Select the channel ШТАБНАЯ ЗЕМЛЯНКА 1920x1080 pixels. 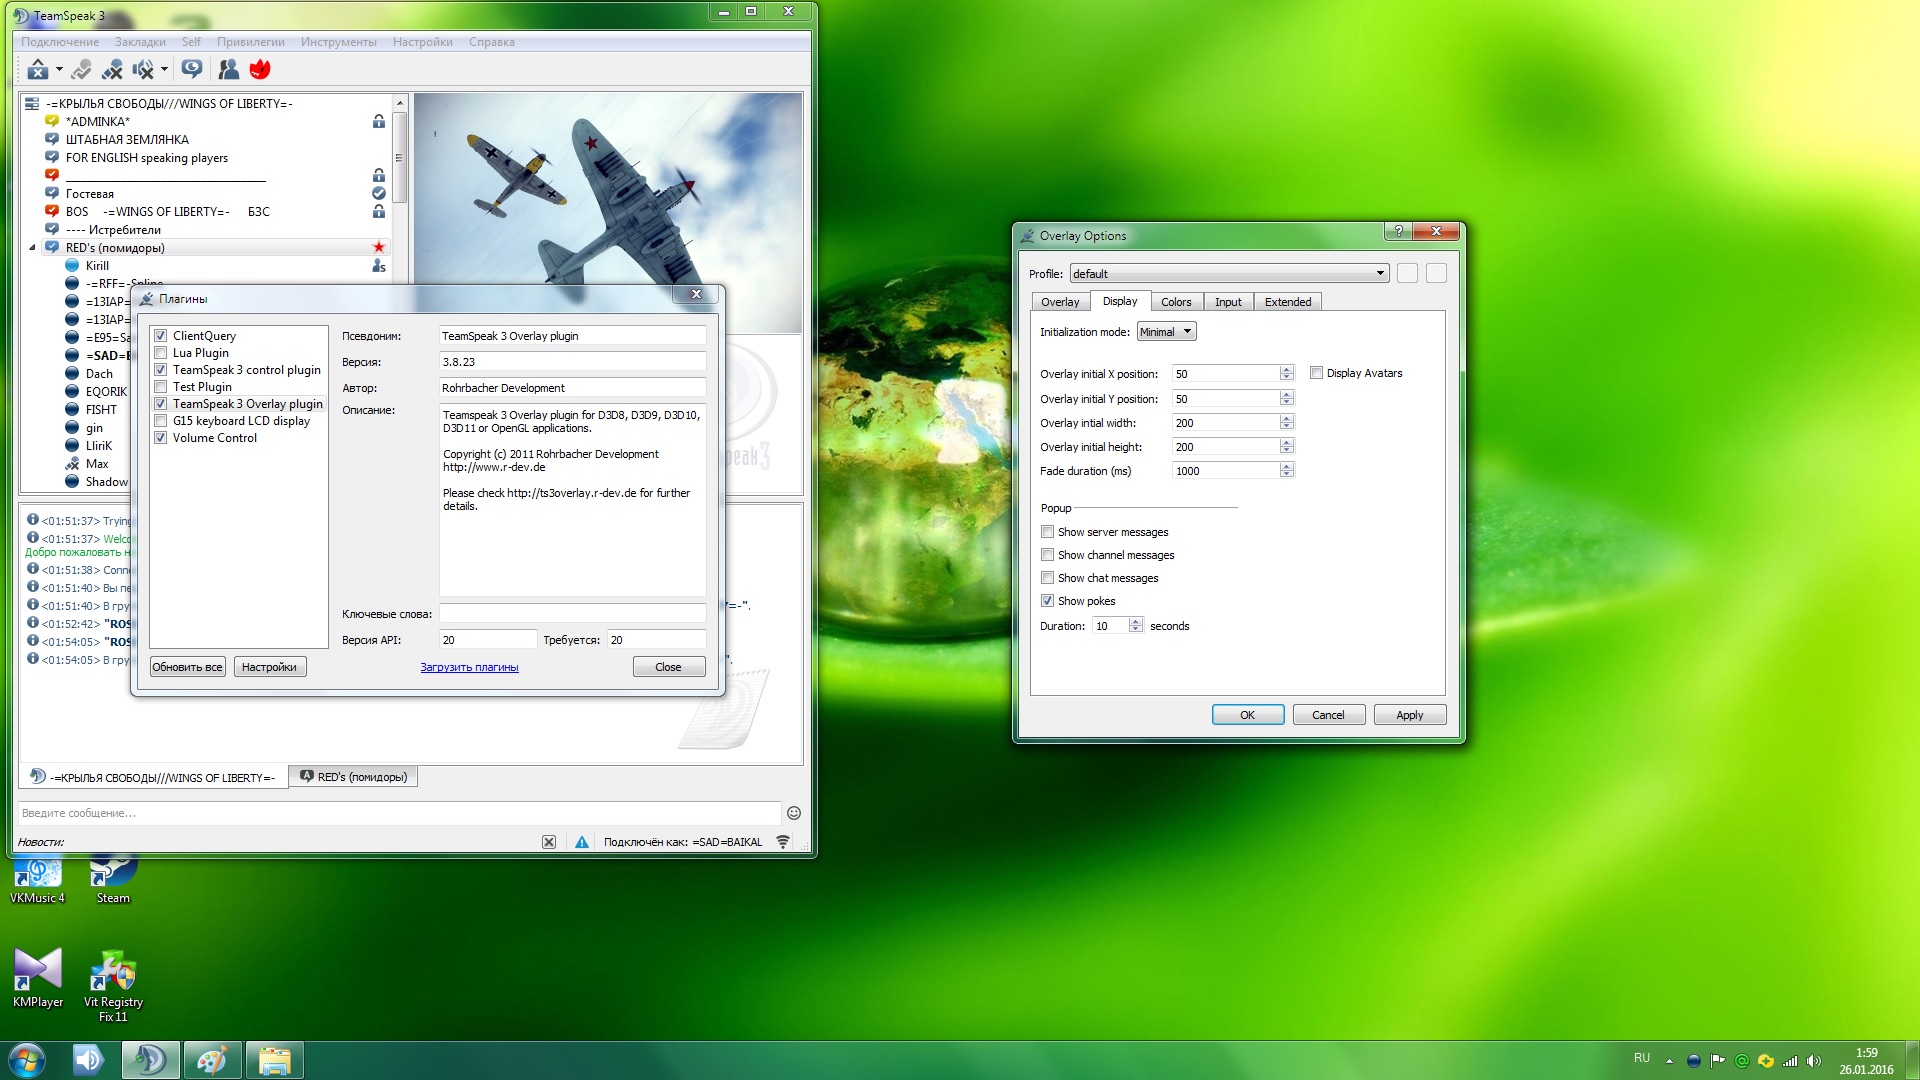click(x=127, y=140)
